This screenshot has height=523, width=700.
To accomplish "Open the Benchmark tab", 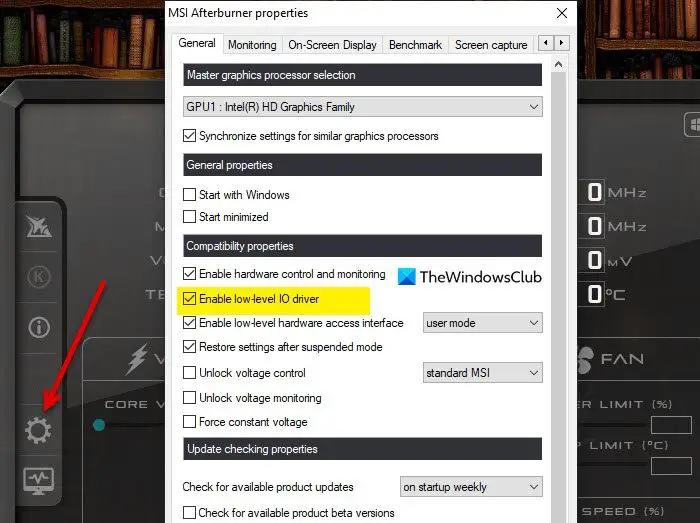I will click(x=415, y=45).
